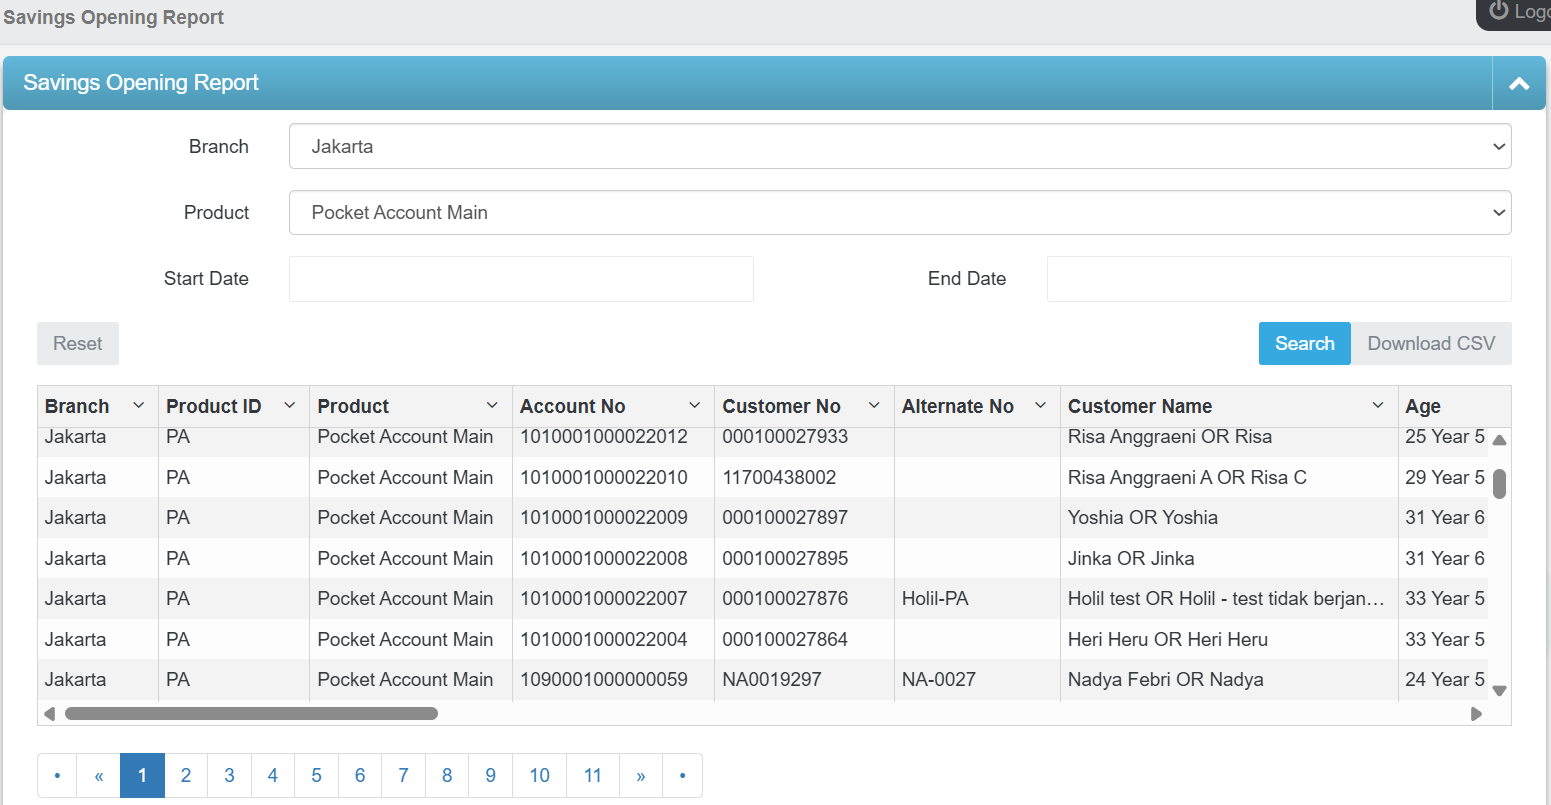Open the Branch dropdown showing Jakarta

point(899,147)
